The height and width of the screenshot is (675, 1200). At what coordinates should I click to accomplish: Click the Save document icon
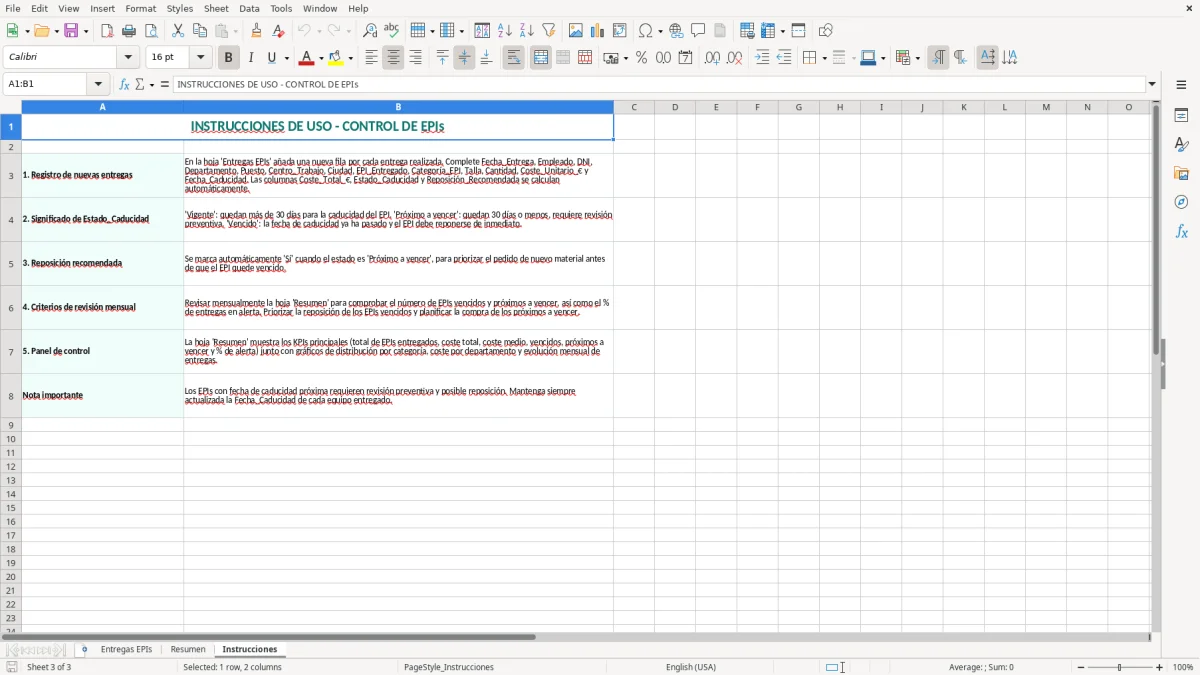(x=71, y=31)
